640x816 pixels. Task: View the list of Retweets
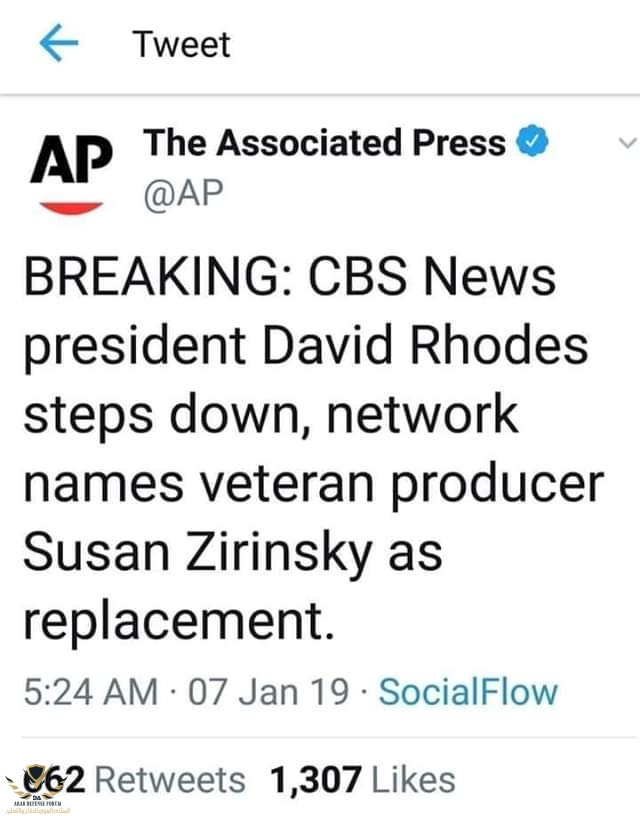coord(170,779)
